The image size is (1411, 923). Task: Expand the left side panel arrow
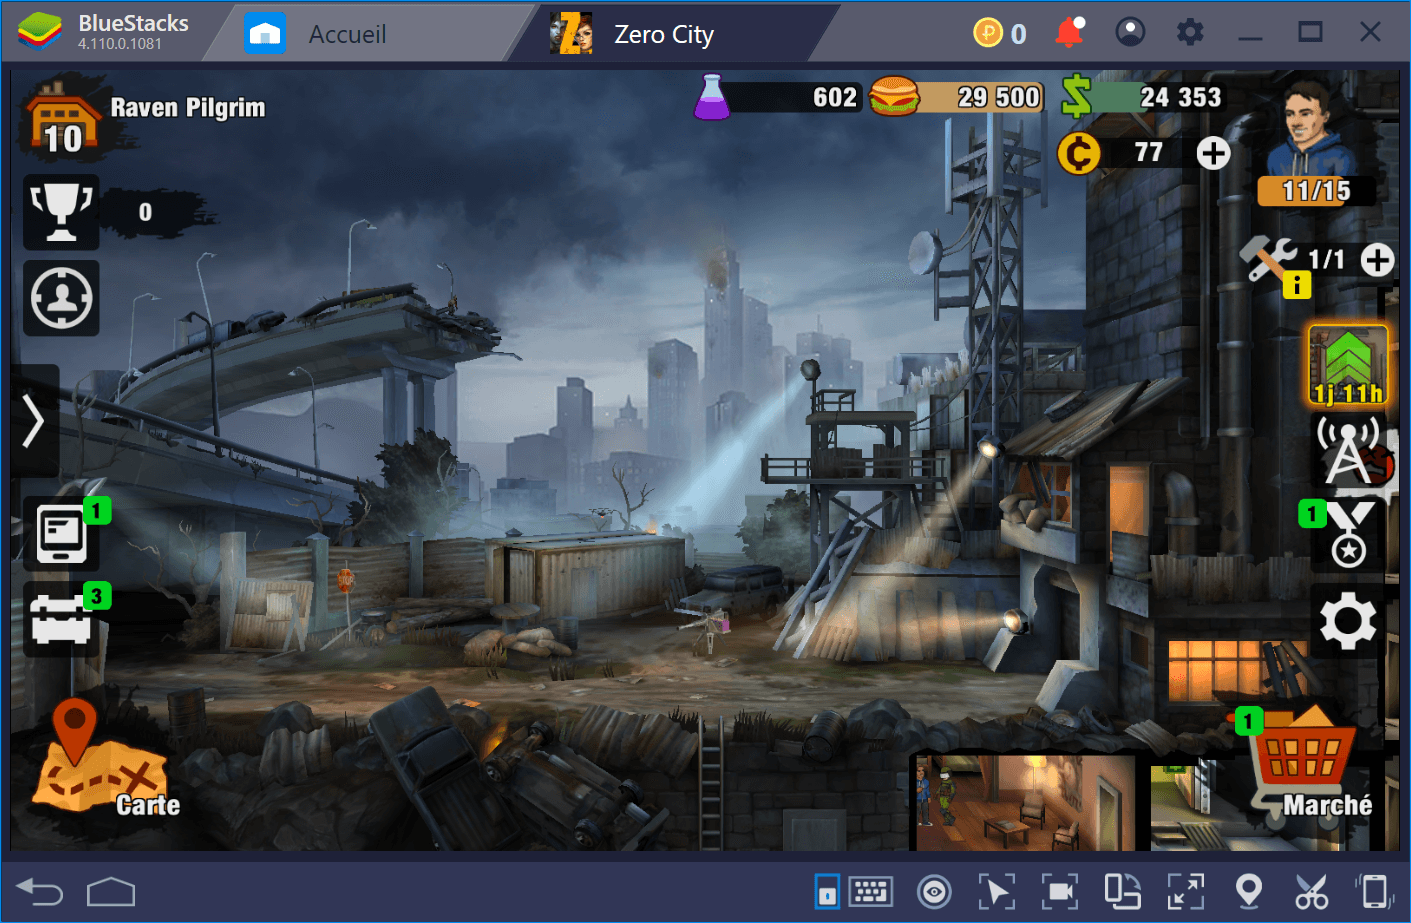[33, 421]
